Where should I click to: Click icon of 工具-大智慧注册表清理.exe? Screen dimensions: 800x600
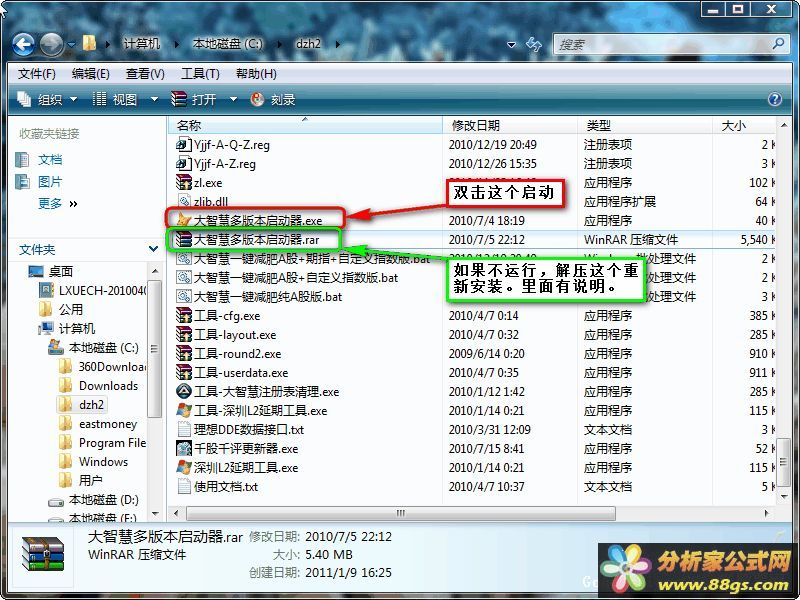click(183, 392)
